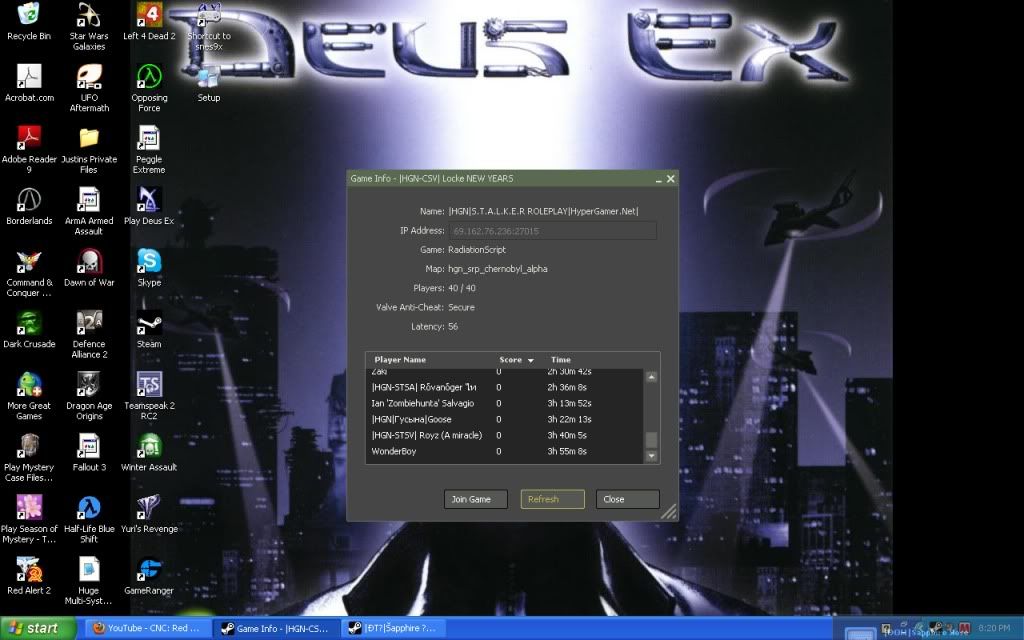1024x640 pixels.
Task: Select the Goose player row
Action: (x=504, y=419)
